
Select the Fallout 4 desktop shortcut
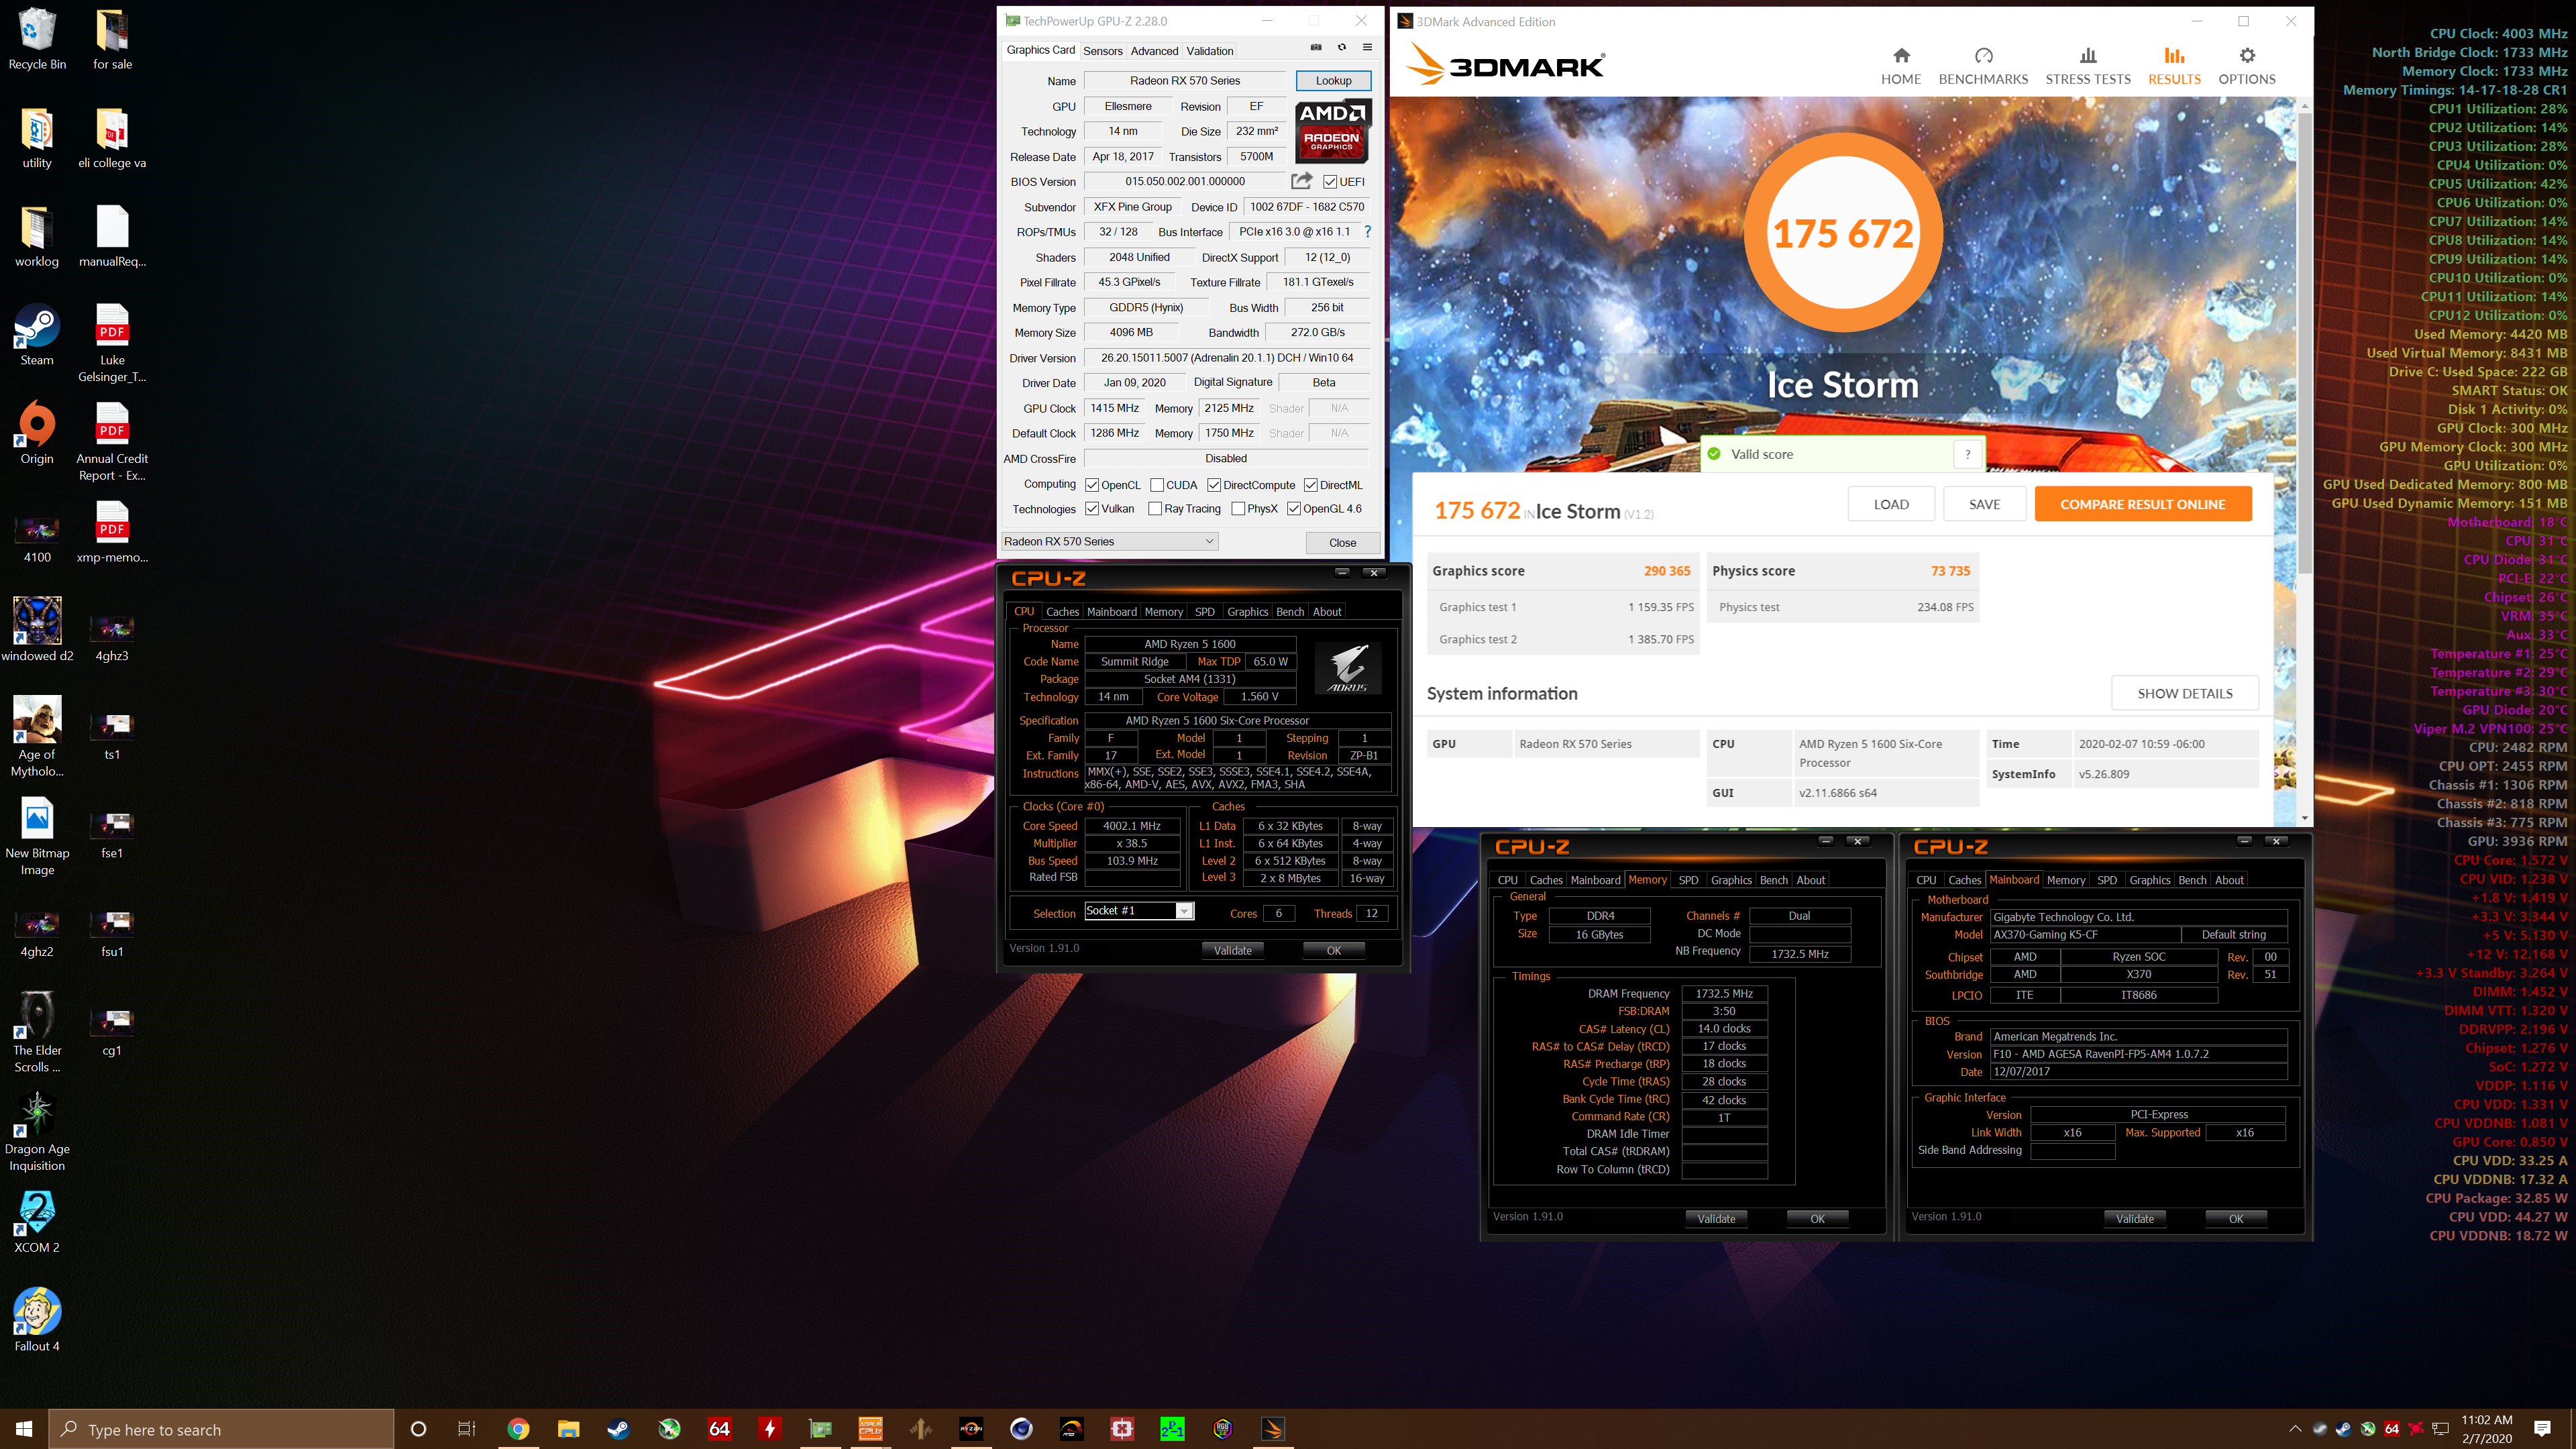tap(37, 1320)
